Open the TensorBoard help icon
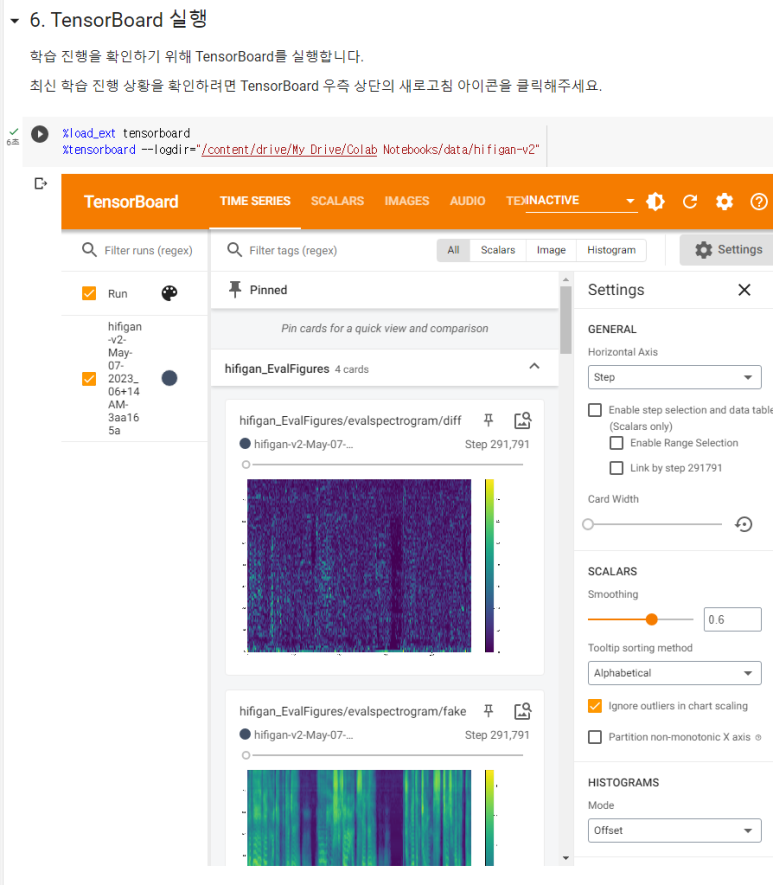 (759, 201)
